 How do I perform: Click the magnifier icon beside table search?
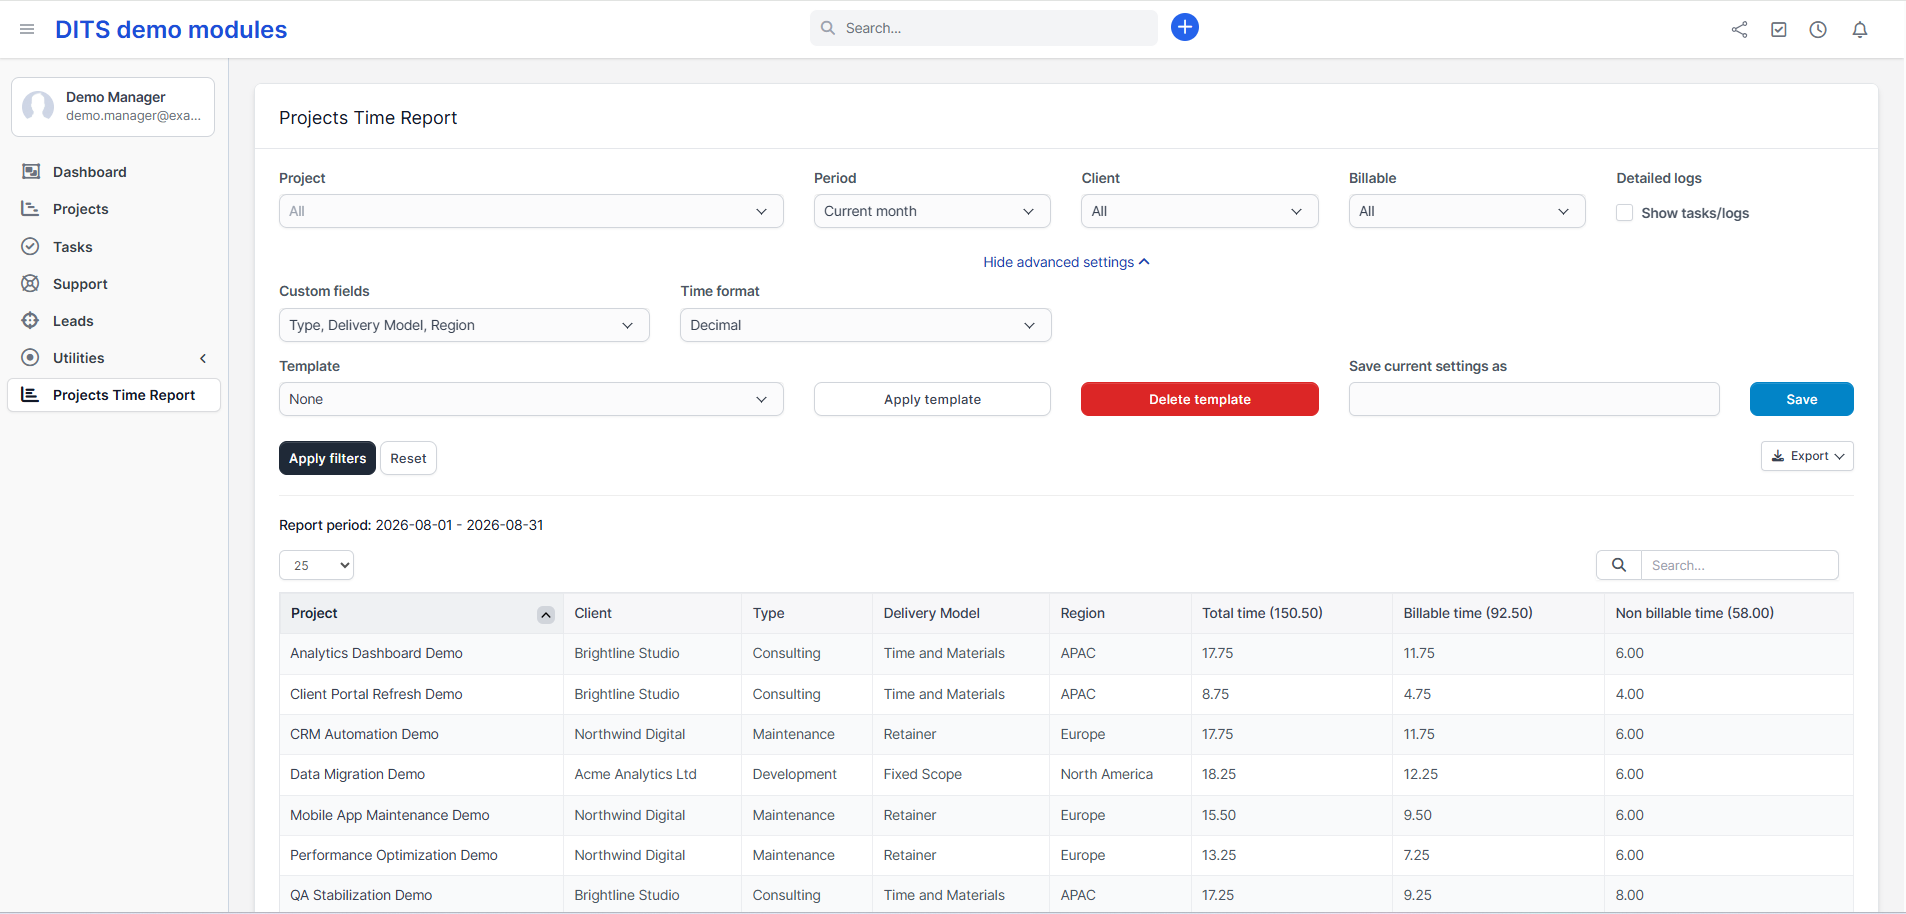click(1619, 565)
